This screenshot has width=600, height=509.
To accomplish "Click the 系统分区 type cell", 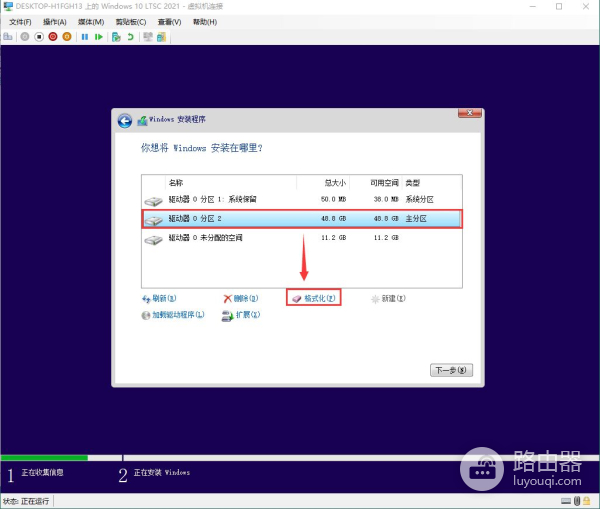I will tap(419, 199).
